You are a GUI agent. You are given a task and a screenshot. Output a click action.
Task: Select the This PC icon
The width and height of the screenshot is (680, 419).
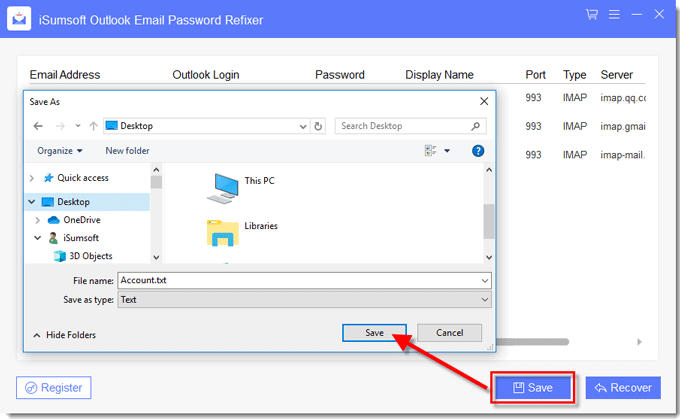(x=222, y=188)
